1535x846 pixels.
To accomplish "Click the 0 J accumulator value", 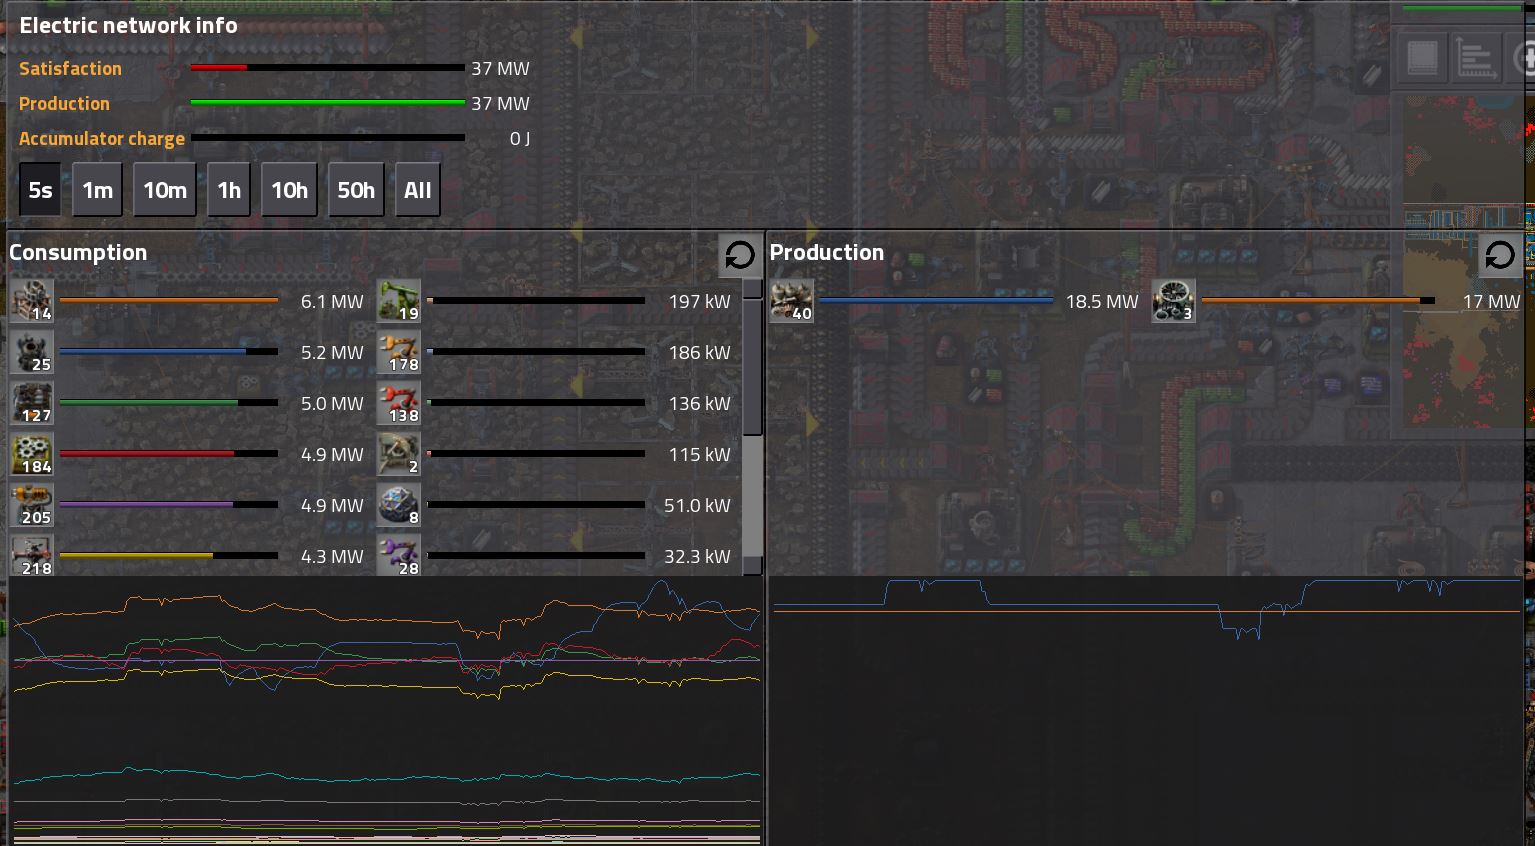I will (x=519, y=139).
